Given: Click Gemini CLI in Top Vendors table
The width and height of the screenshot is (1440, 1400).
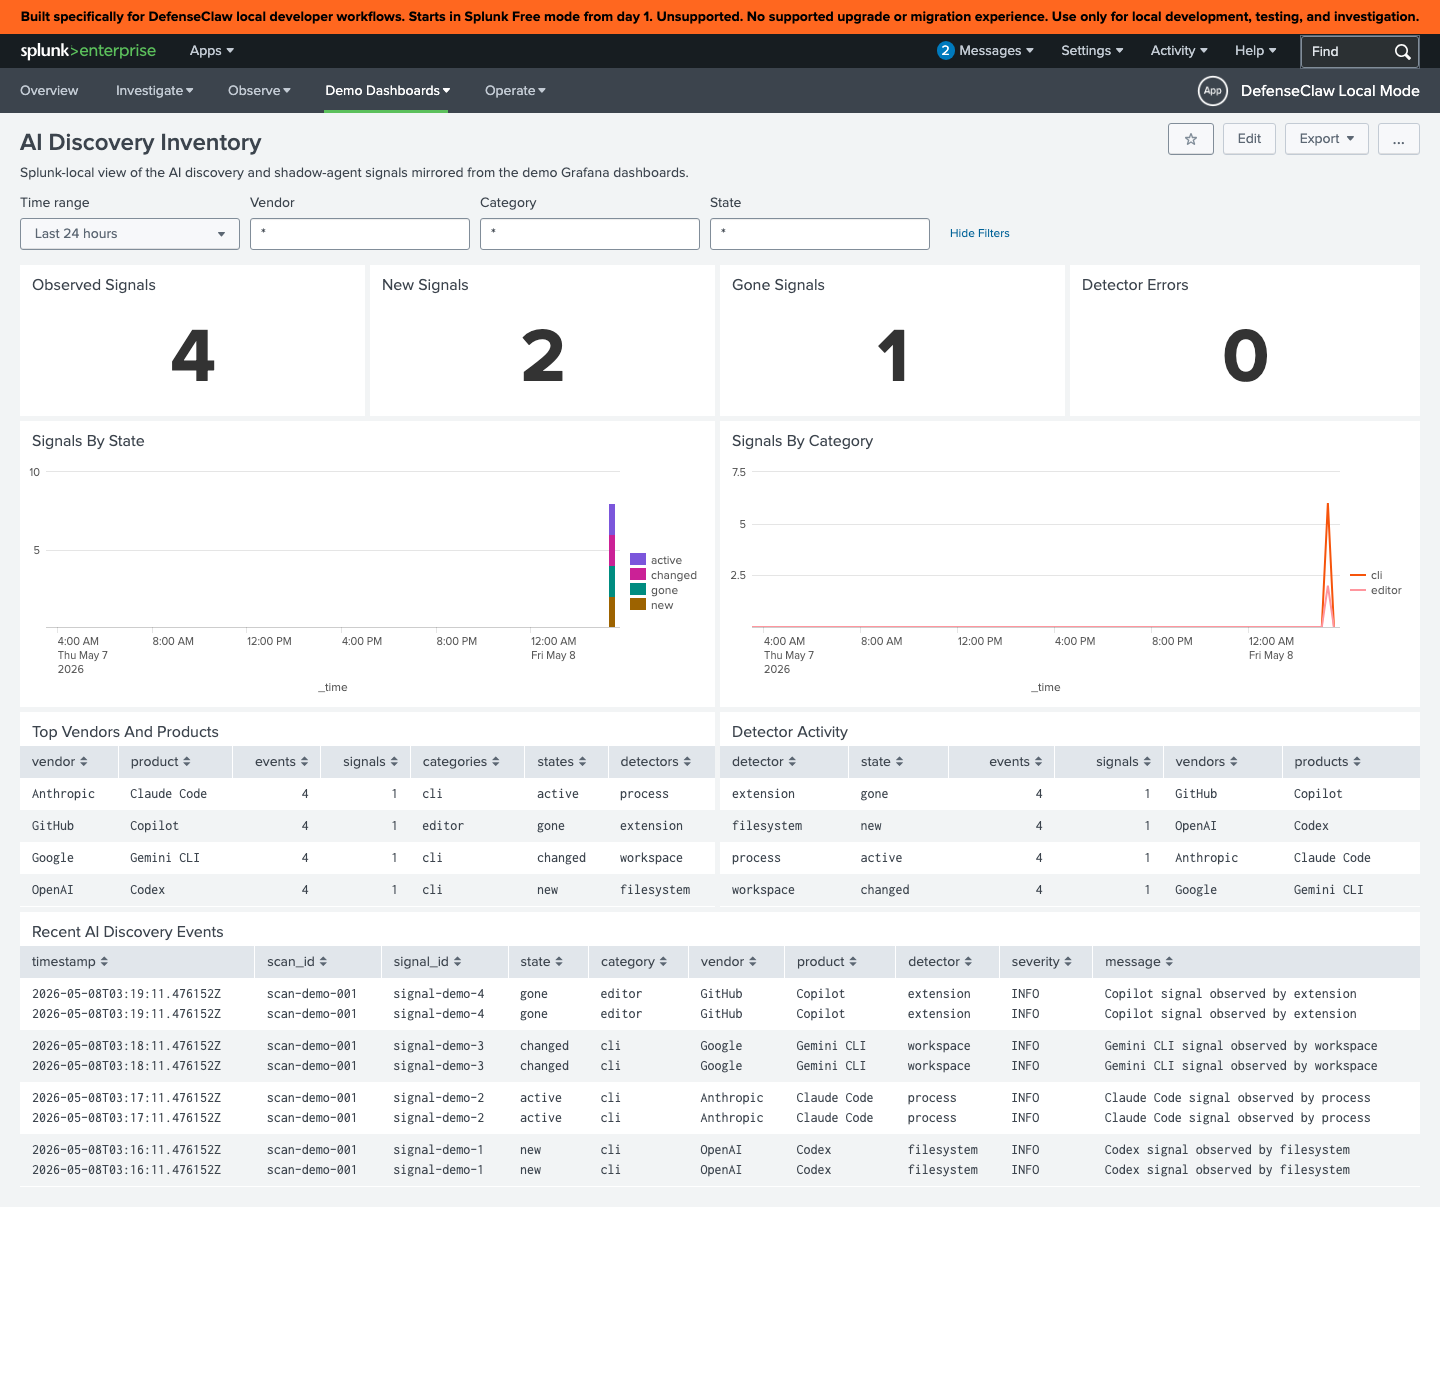Looking at the screenshot, I should click(x=165, y=858).
